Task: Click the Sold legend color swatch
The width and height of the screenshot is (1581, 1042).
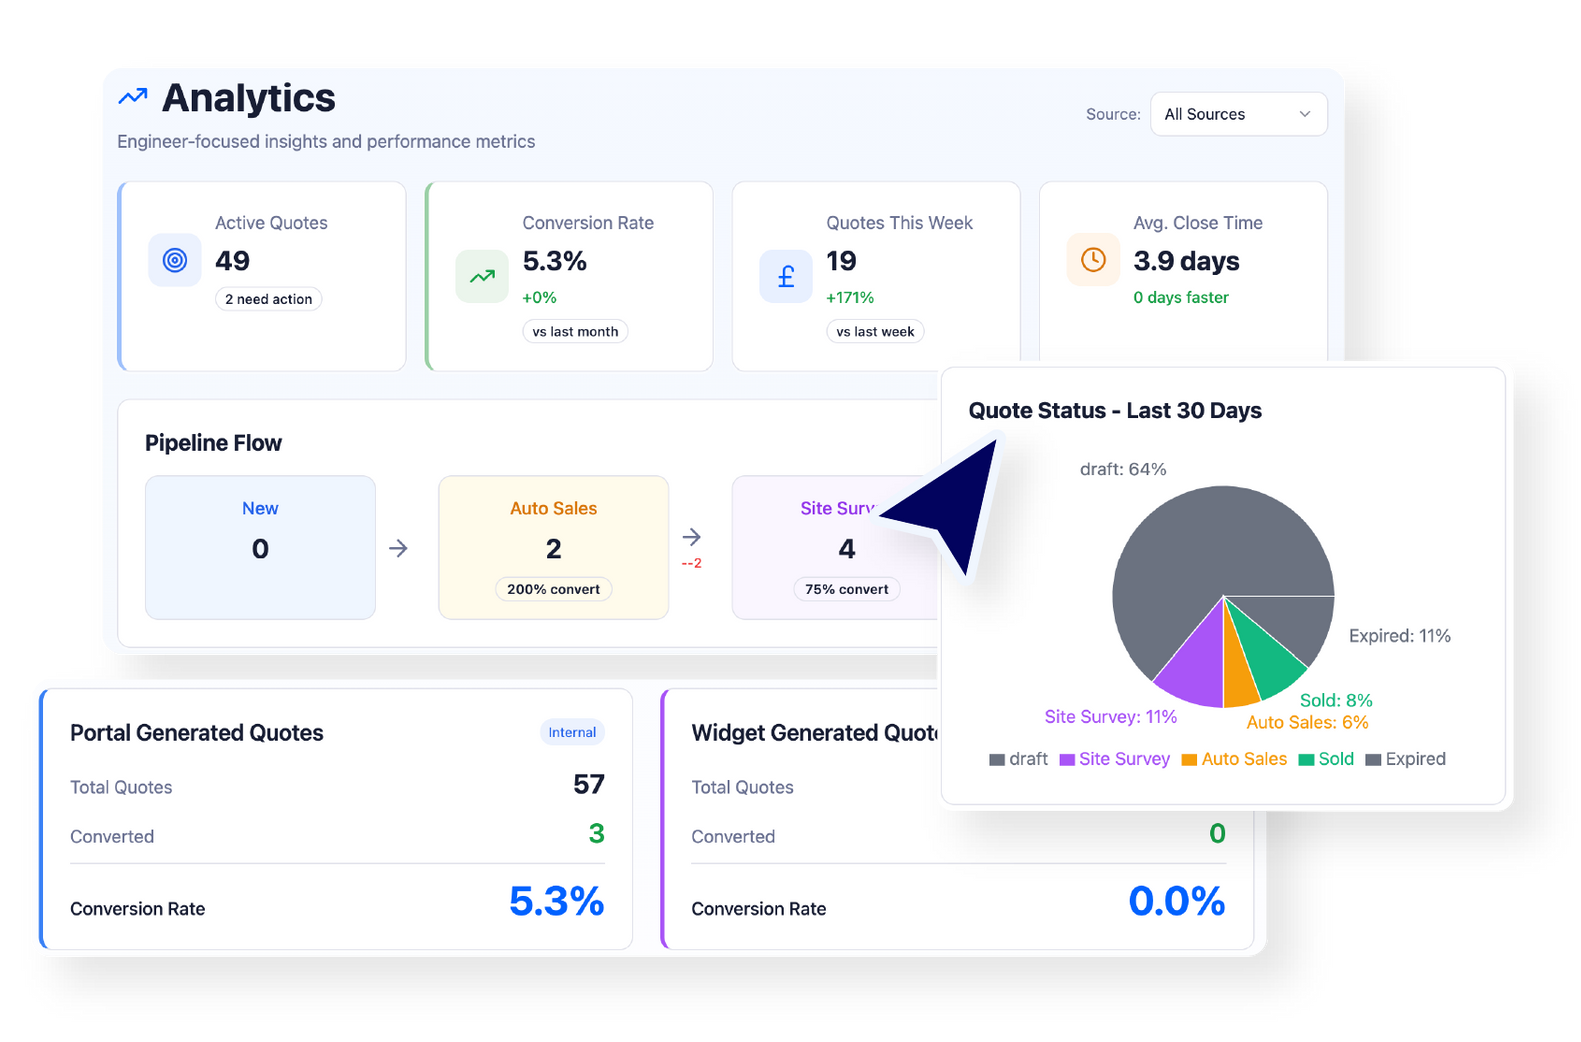Action: tap(1306, 760)
